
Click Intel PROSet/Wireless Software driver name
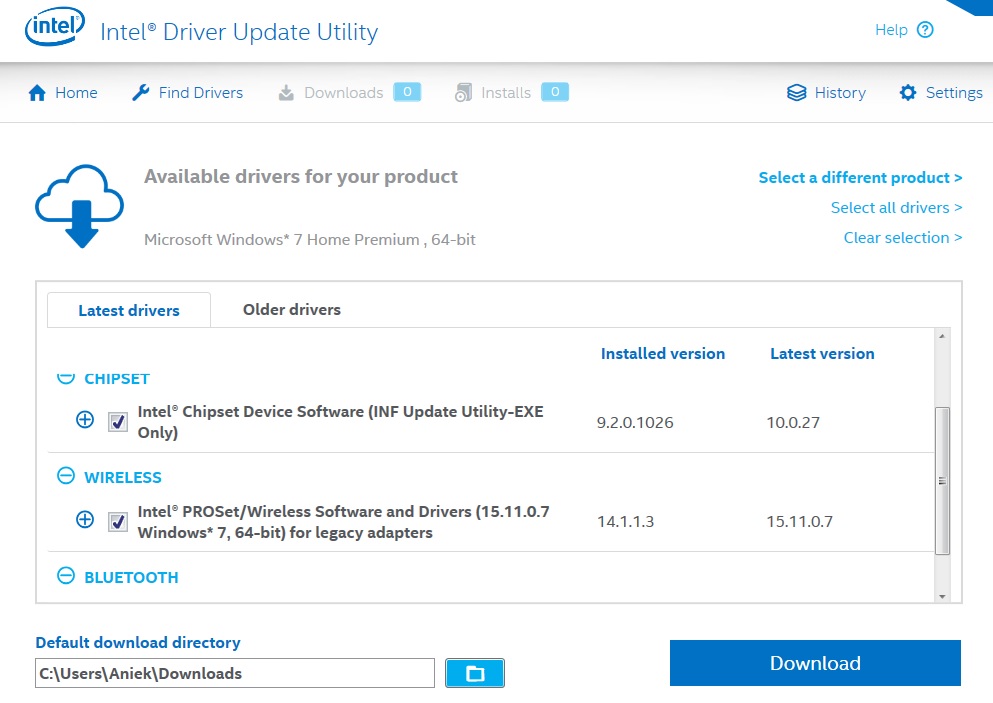(343, 522)
